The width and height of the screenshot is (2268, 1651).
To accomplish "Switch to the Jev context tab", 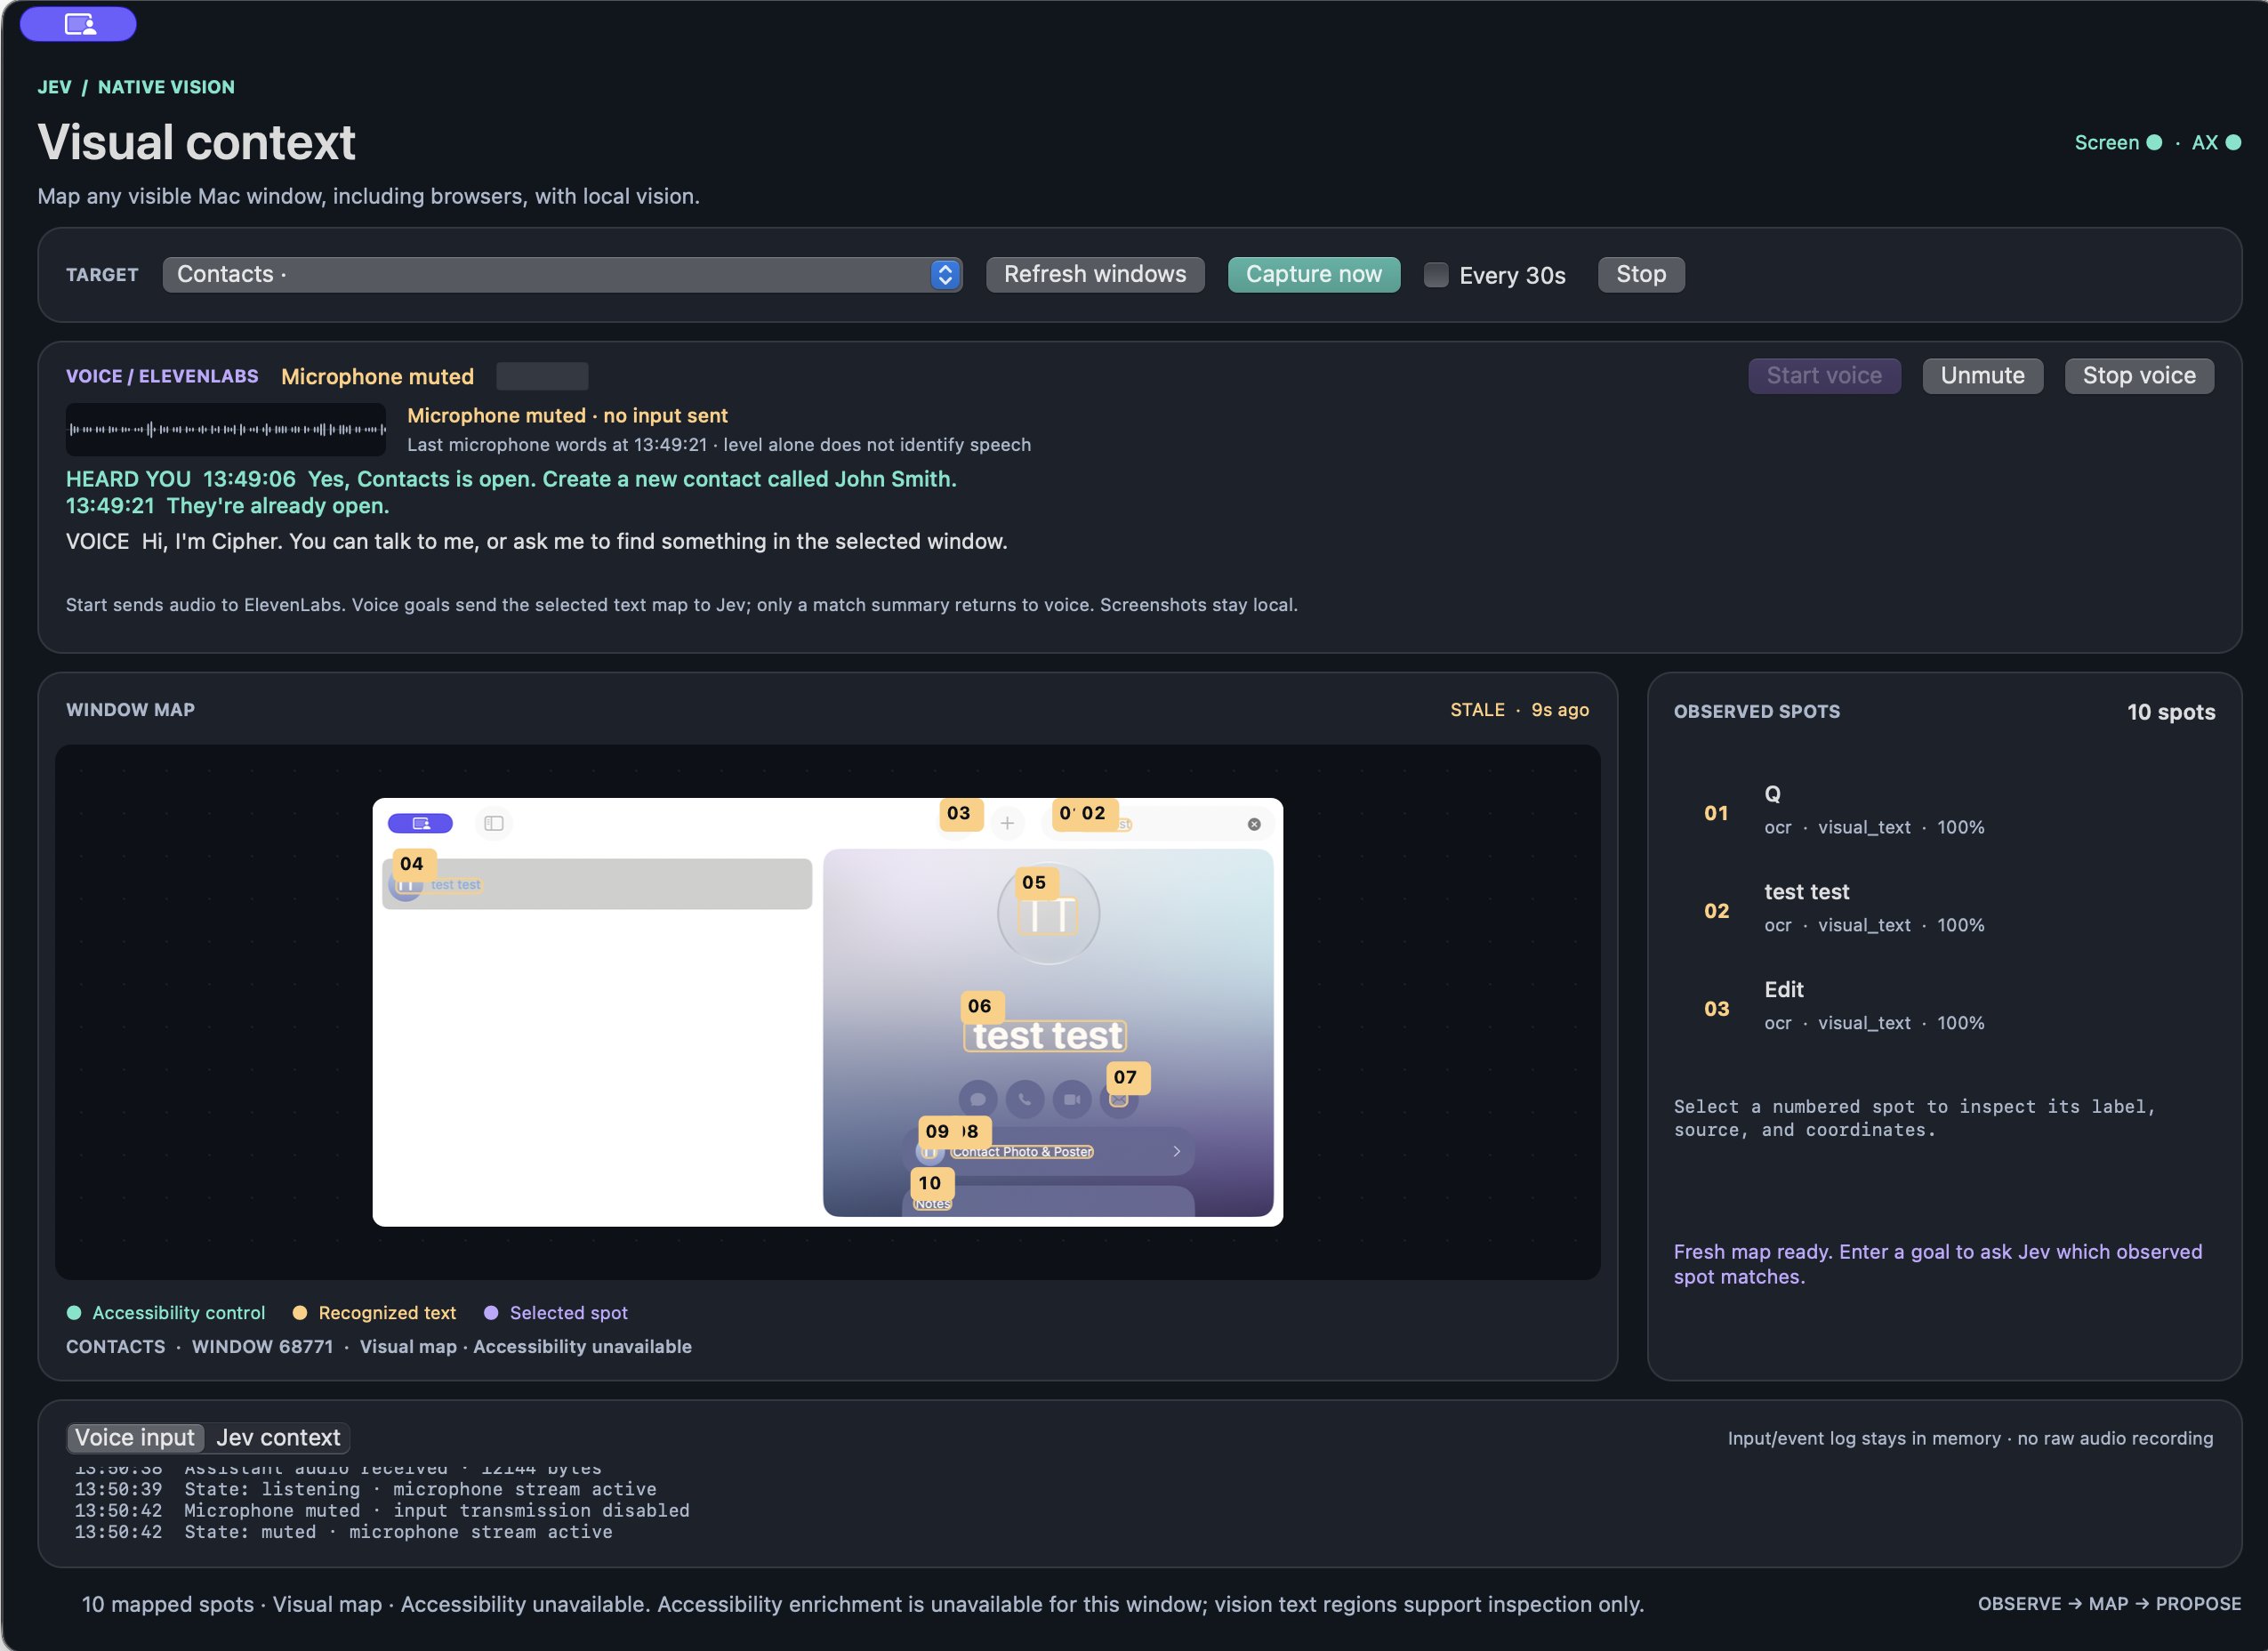I will (278, 1437).
